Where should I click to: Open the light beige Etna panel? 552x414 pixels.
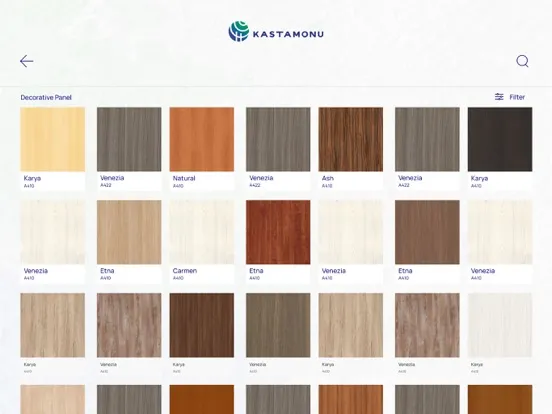129,232
